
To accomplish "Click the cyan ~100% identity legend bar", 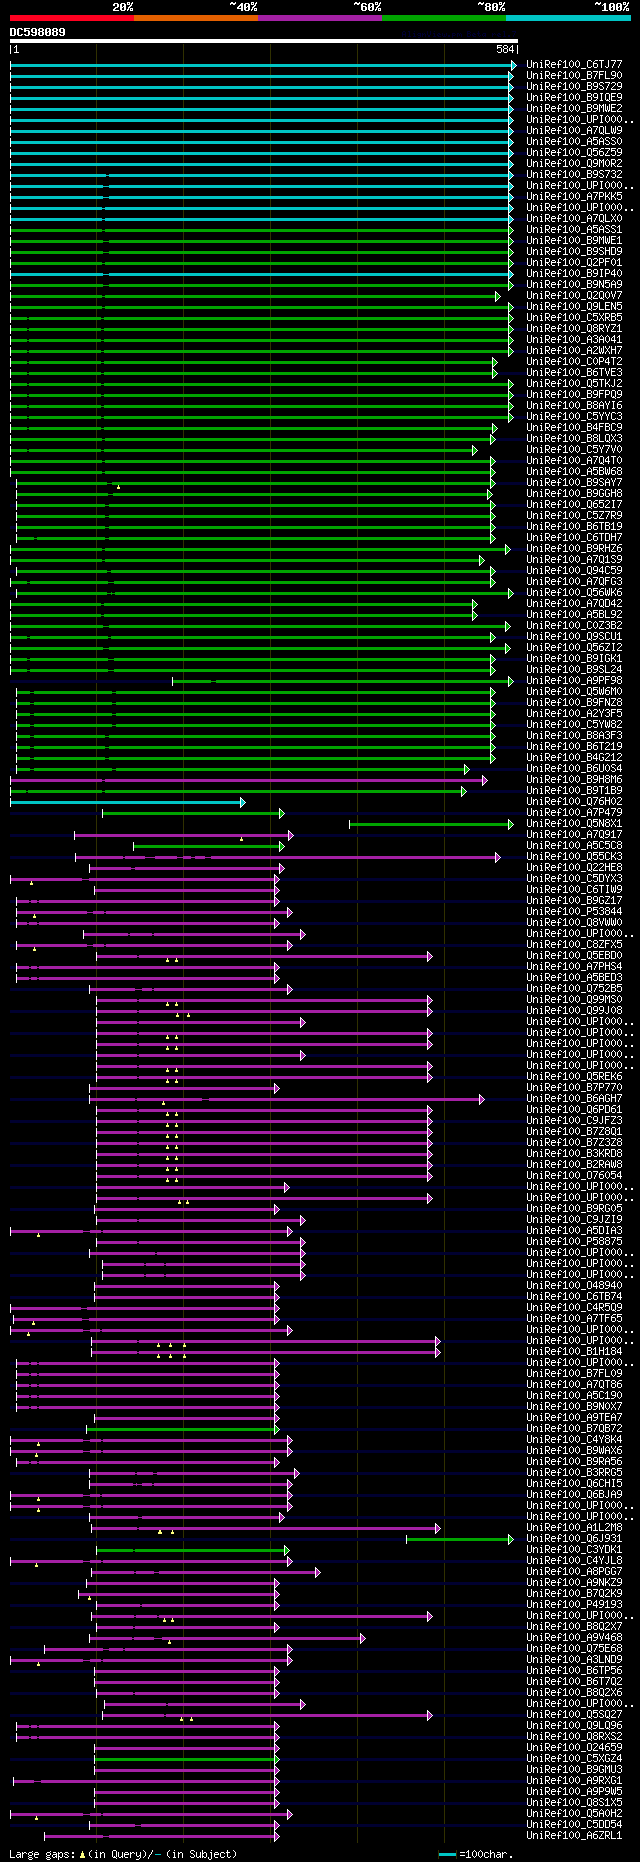I will click(x=568, y=18).
